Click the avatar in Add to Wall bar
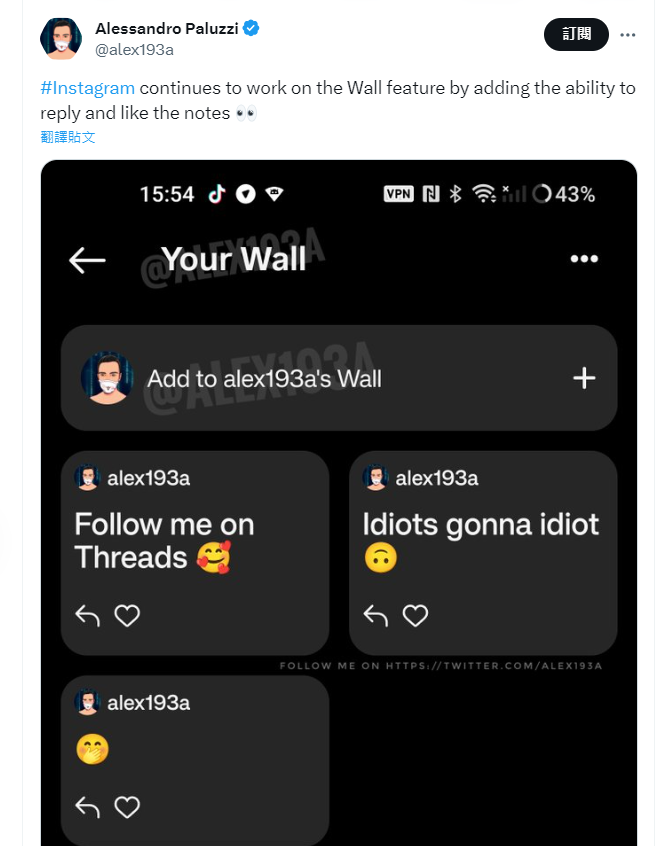Image resolution: width=666 pixels, height=846 pixels. (x=108, y=378)
